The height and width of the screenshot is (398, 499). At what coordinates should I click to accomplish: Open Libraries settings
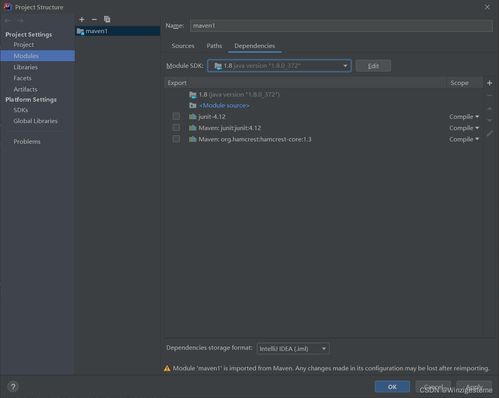(26, 67)
